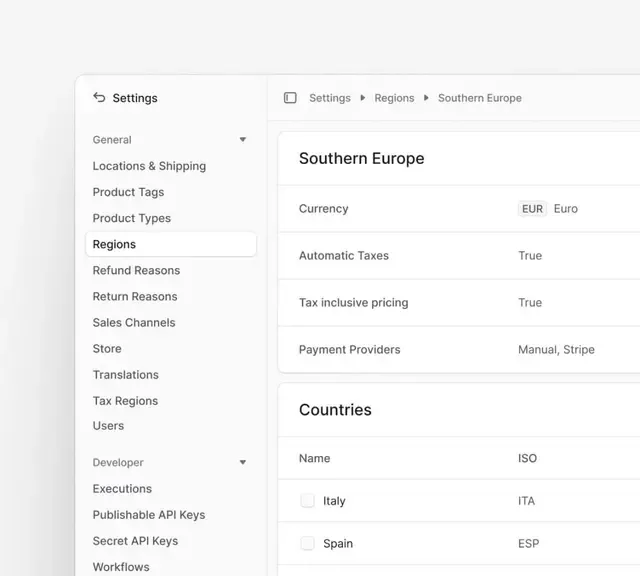
Task: Click Southern Europe breadcrumb
Action: [x=480, y=98]
